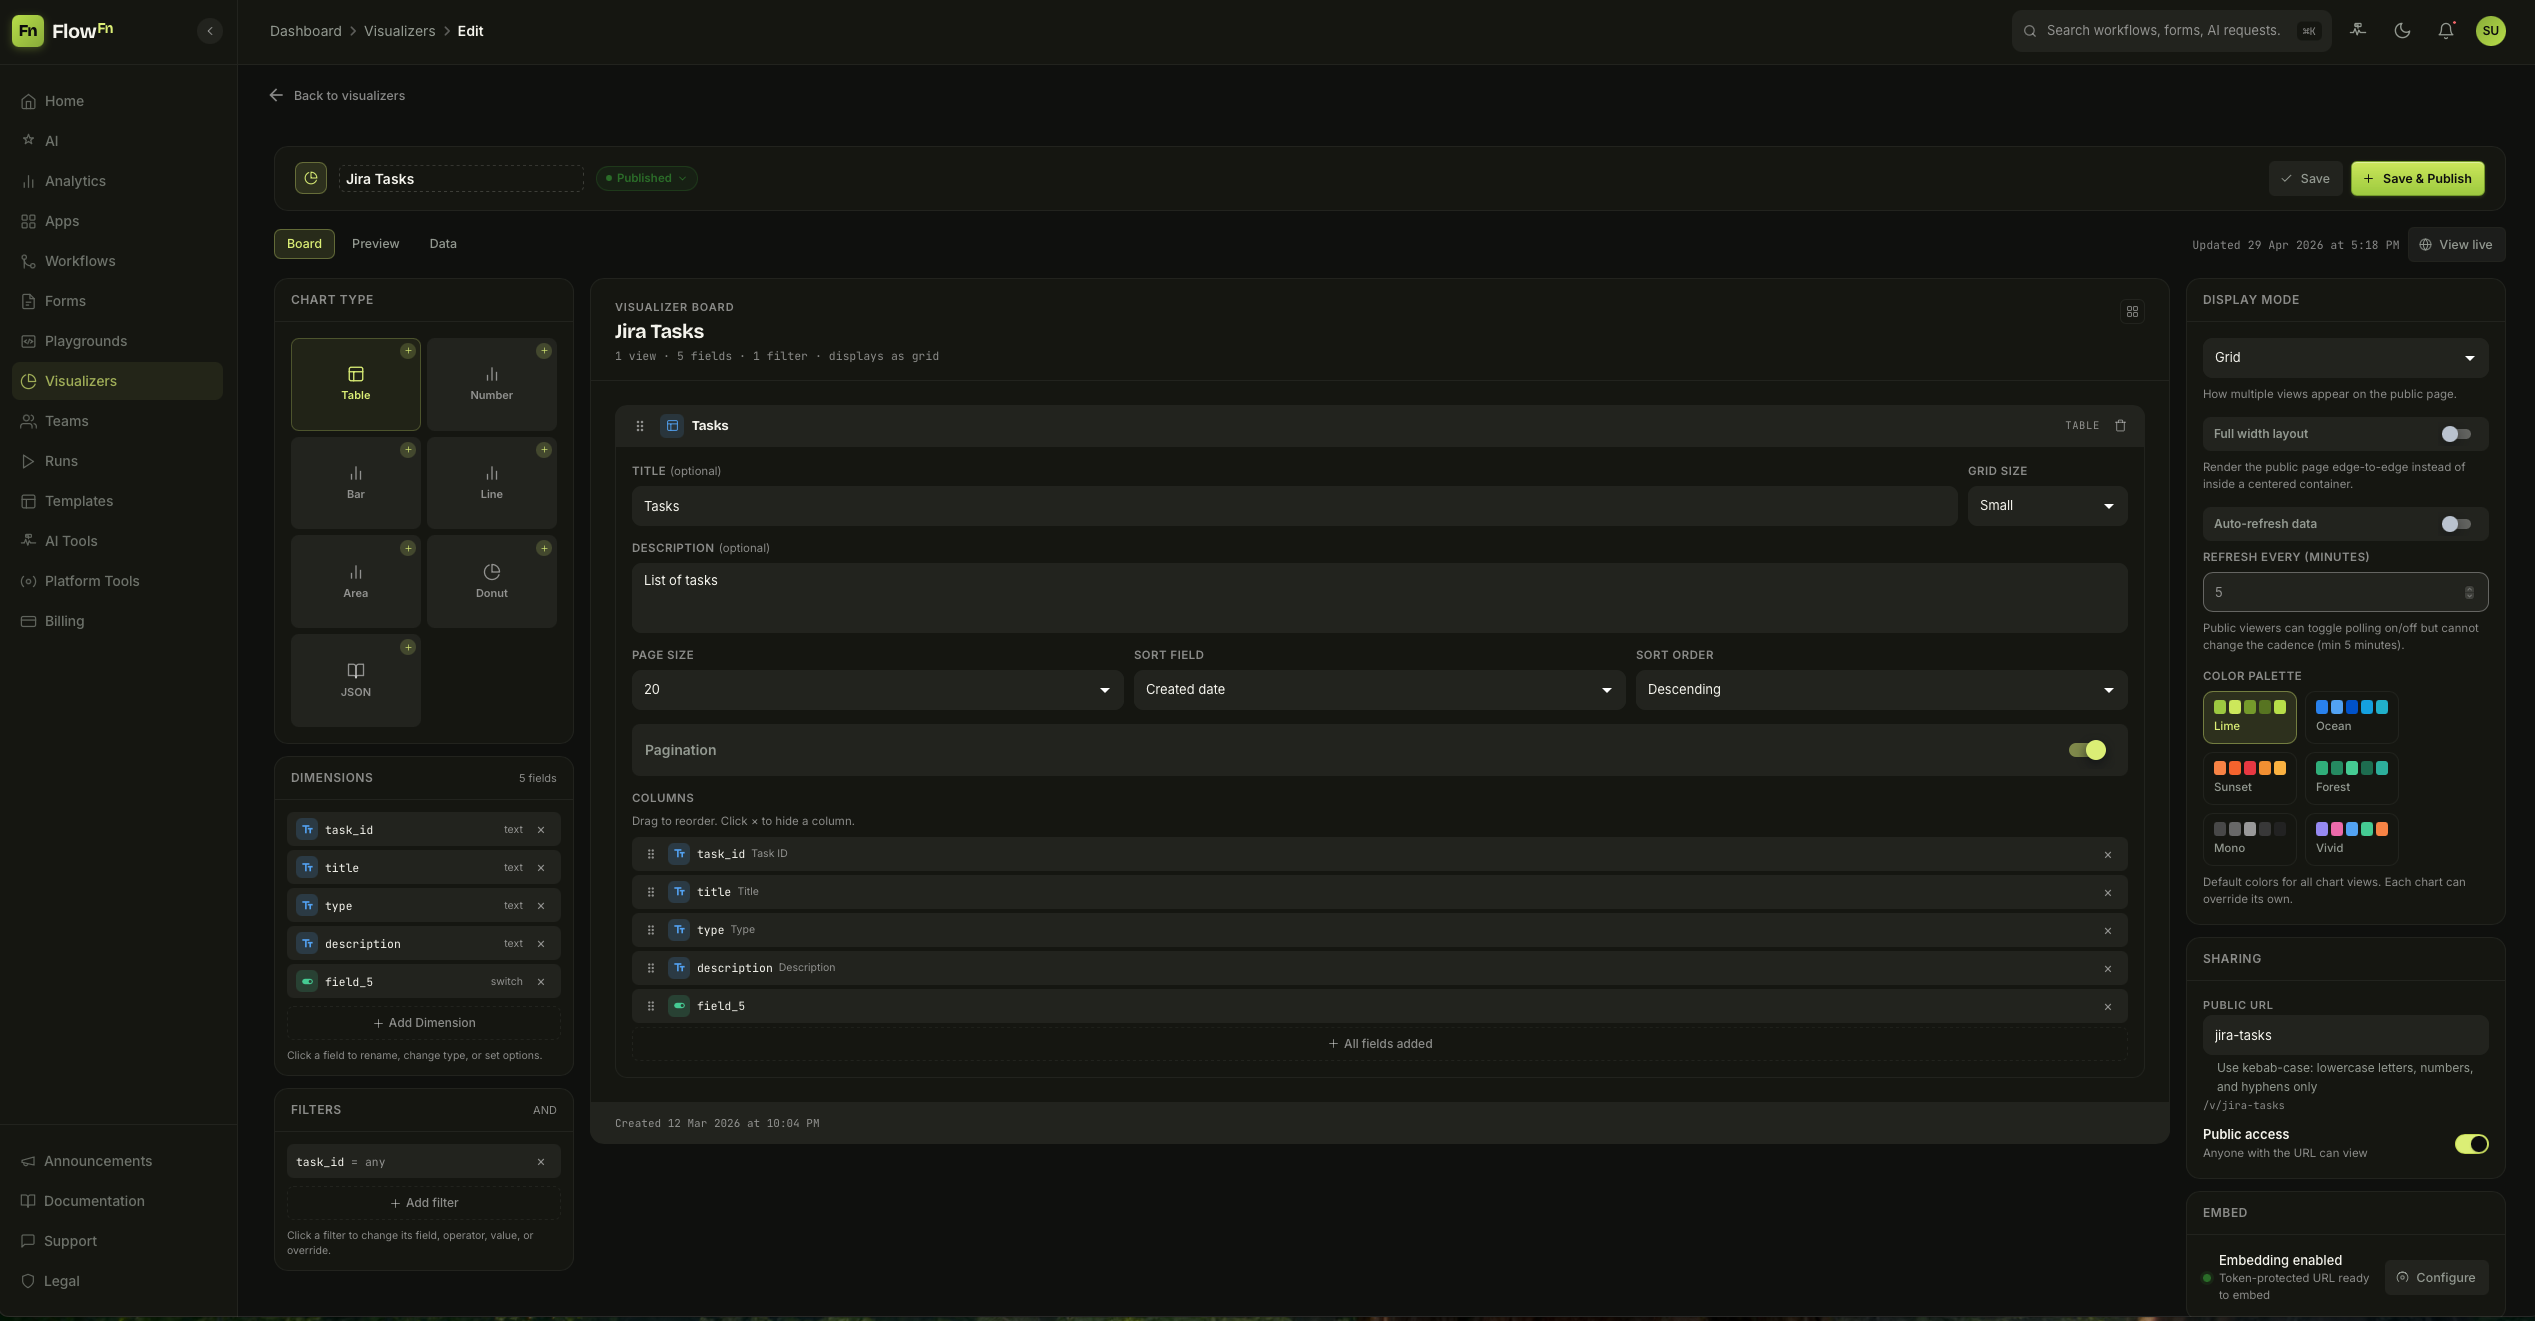The image size is (2535, 1321).
Task: Click the AI tools icon in the top bar
Action: pos(2358,31)
